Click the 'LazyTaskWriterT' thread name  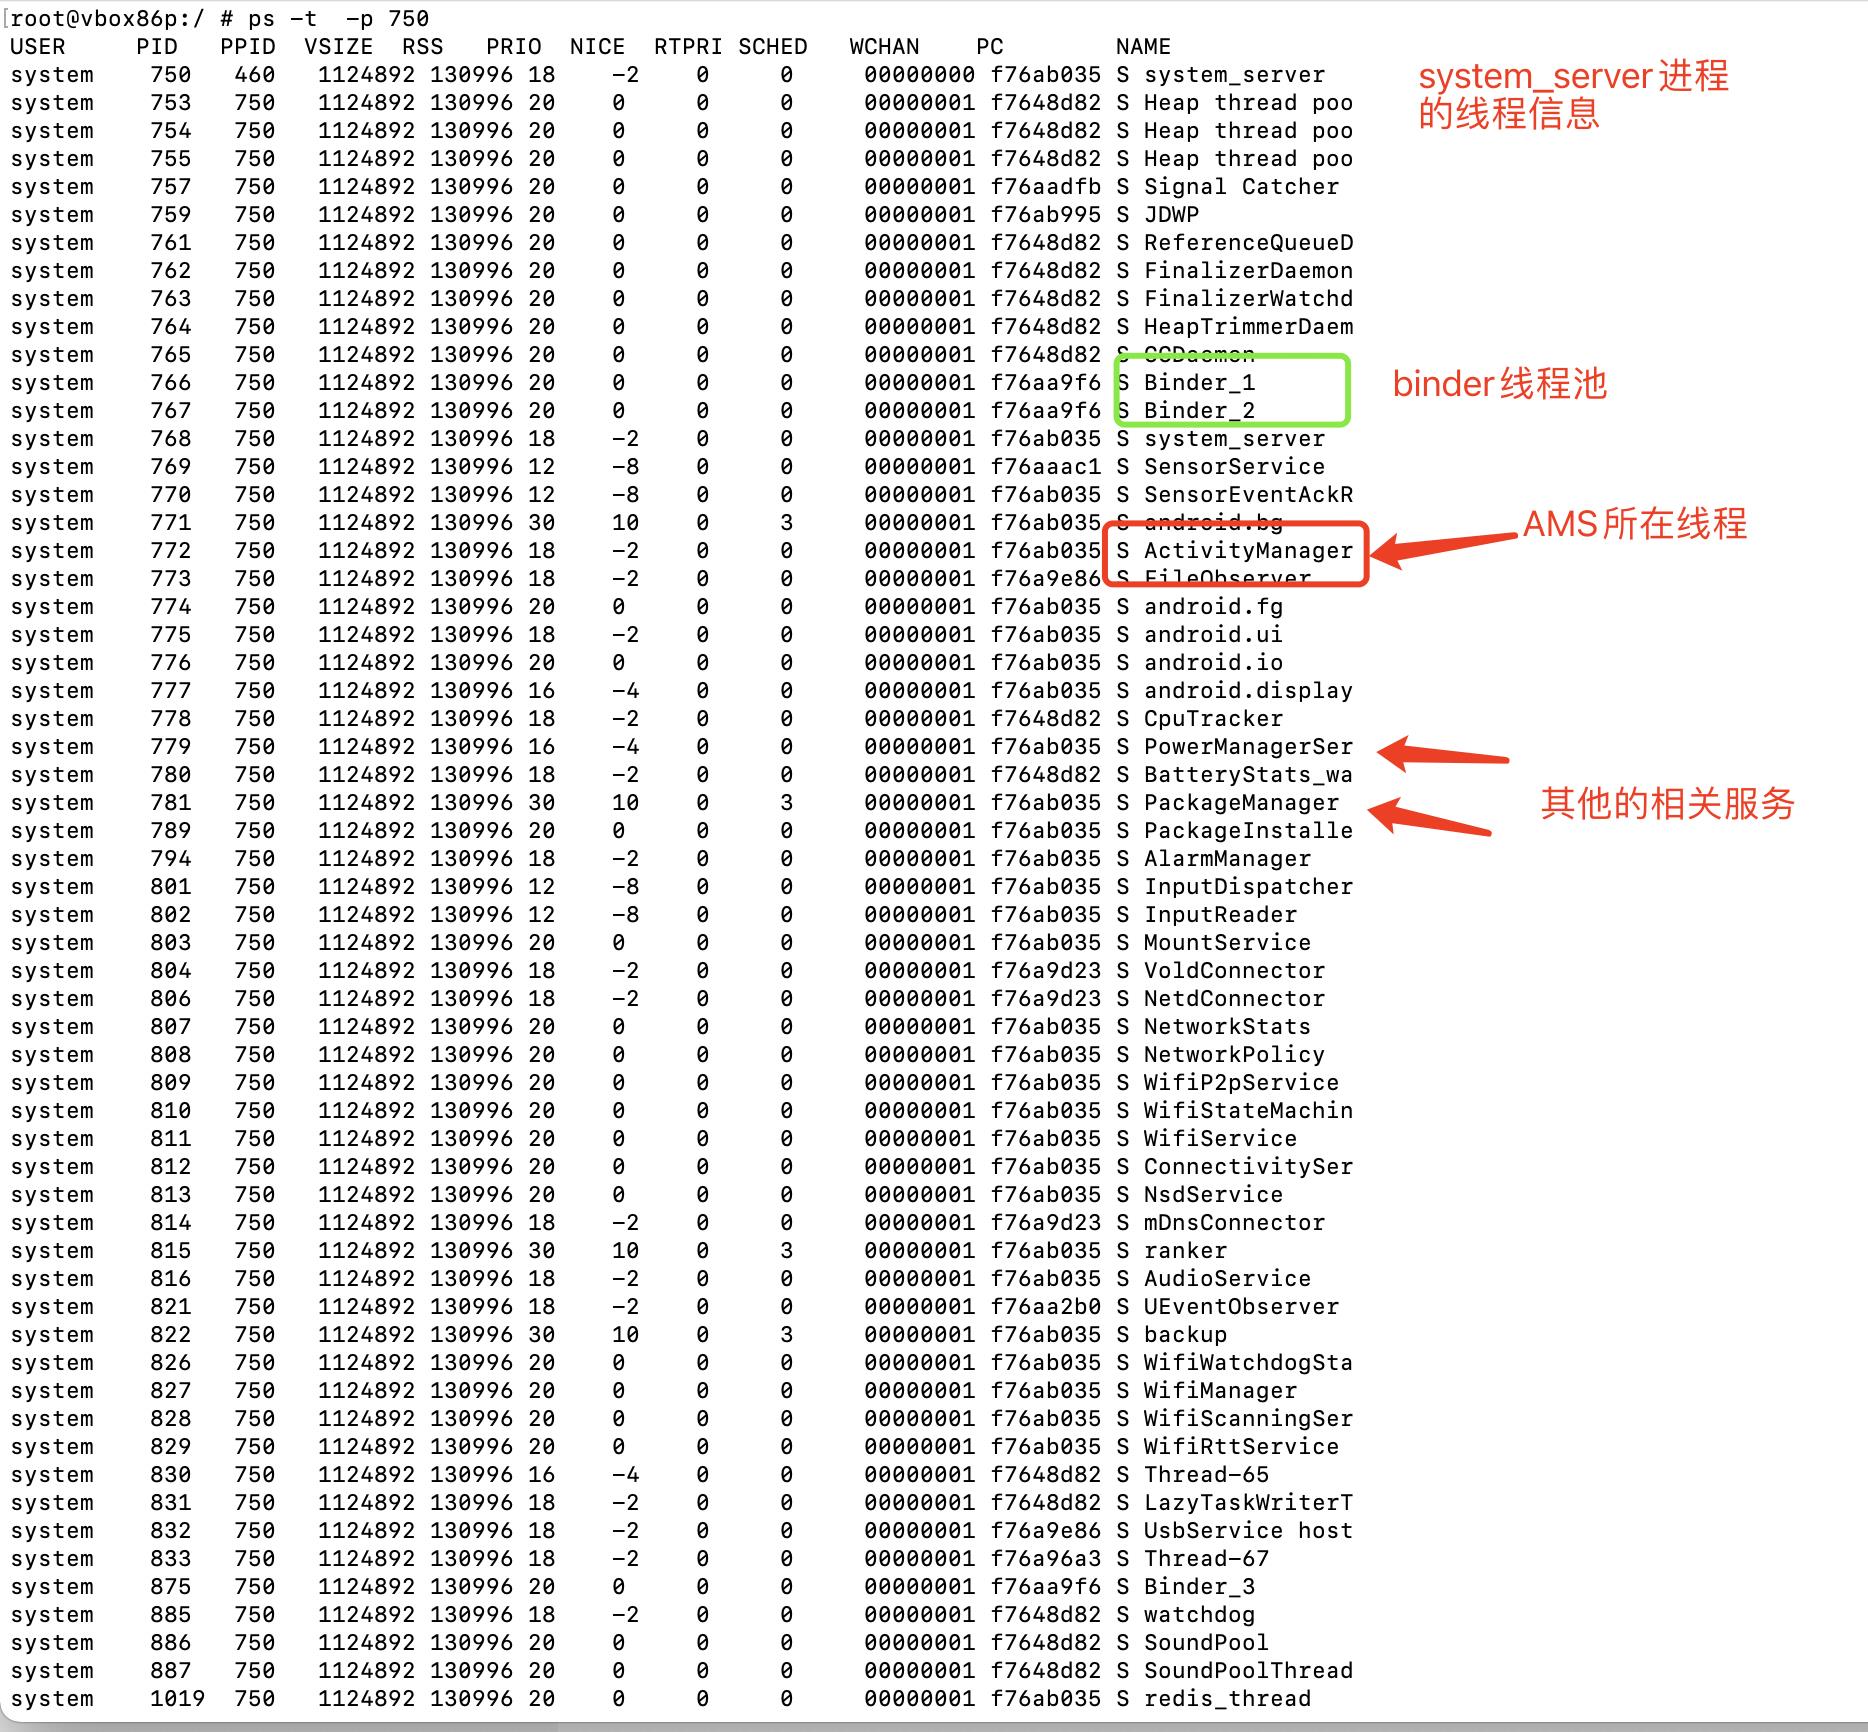(1248, 1502)
